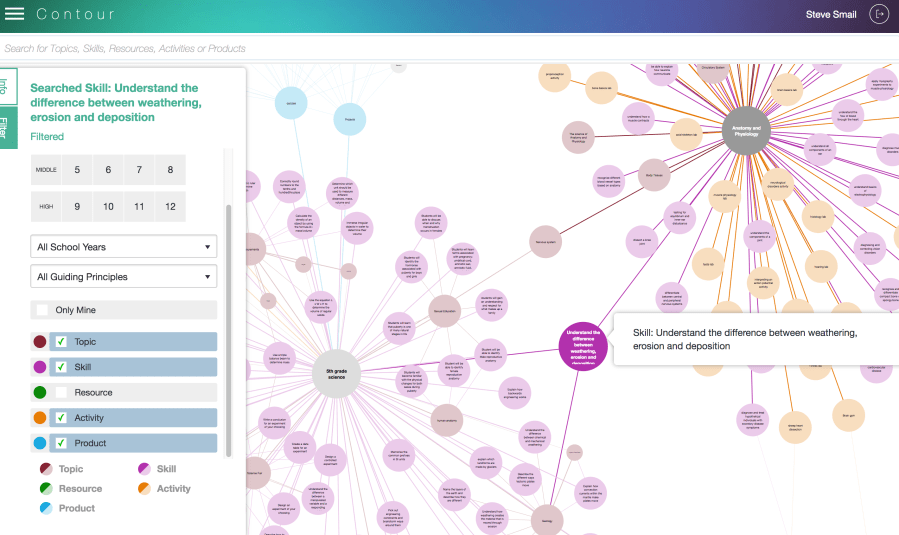Expand the All Guiding Principles dropdown

click(x=124, y=277)
